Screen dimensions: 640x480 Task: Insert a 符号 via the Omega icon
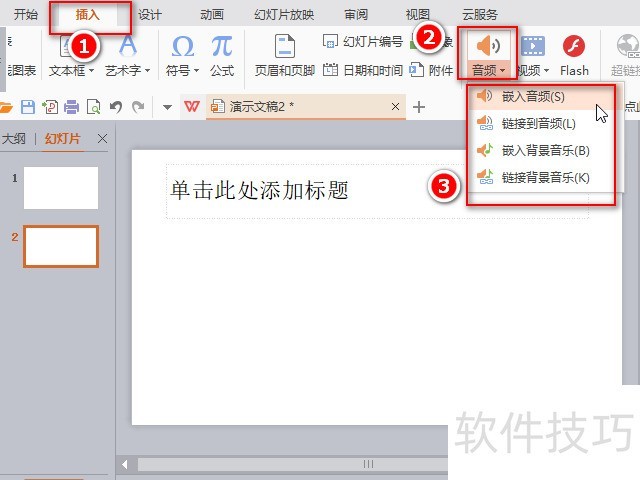182,46
